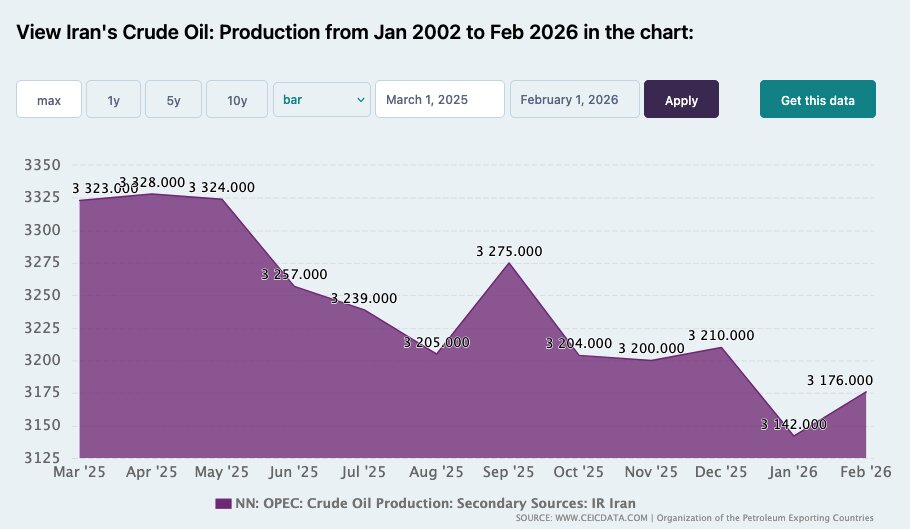Click the 3 176.000 Feb '26 data label
Image resolution: width=910 pixels, height=529 pixels.
tap(840, 380)
